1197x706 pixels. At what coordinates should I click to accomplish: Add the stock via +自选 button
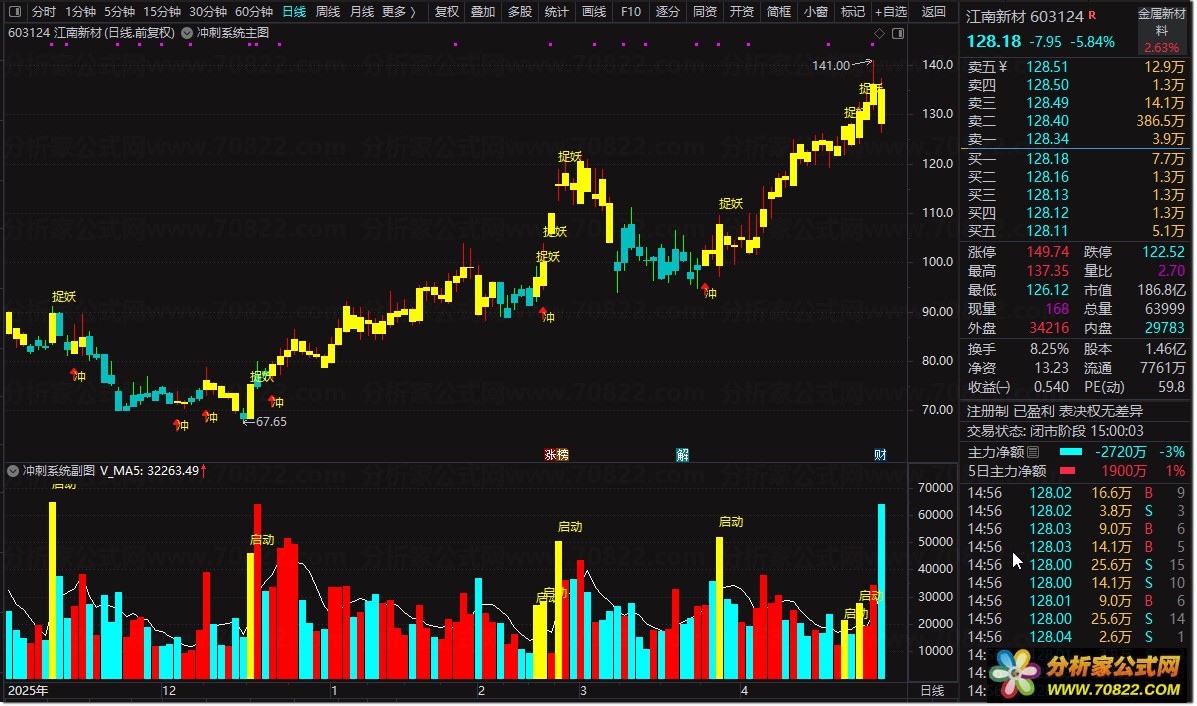pos(890,12)
